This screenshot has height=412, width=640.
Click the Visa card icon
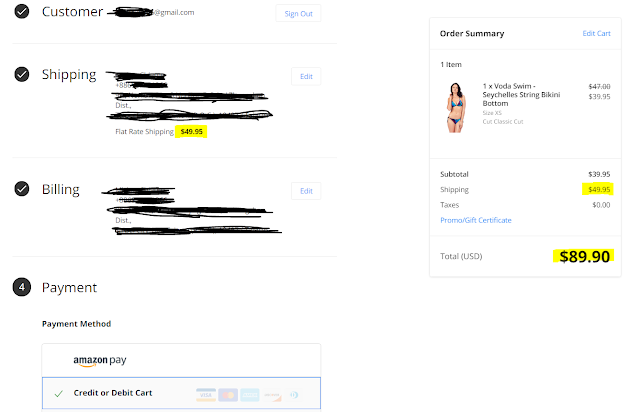point(206,395)
